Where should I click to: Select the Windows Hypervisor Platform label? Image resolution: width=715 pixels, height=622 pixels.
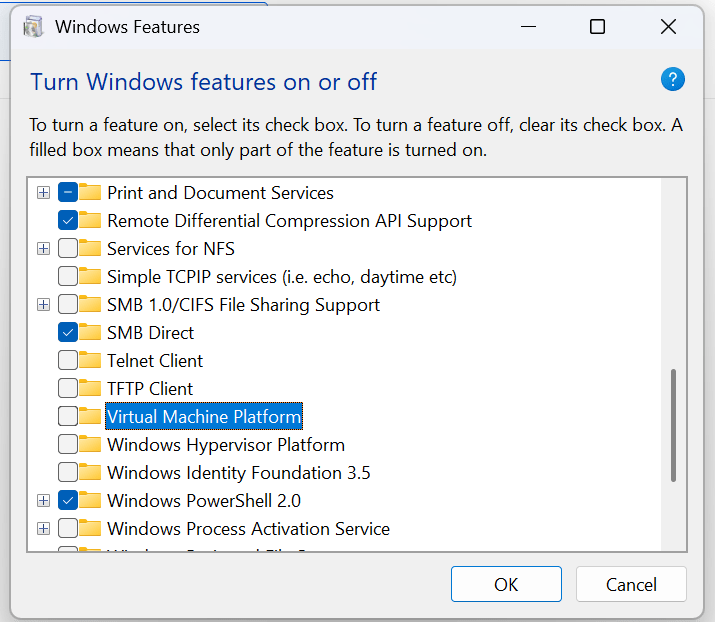[226, 445]
